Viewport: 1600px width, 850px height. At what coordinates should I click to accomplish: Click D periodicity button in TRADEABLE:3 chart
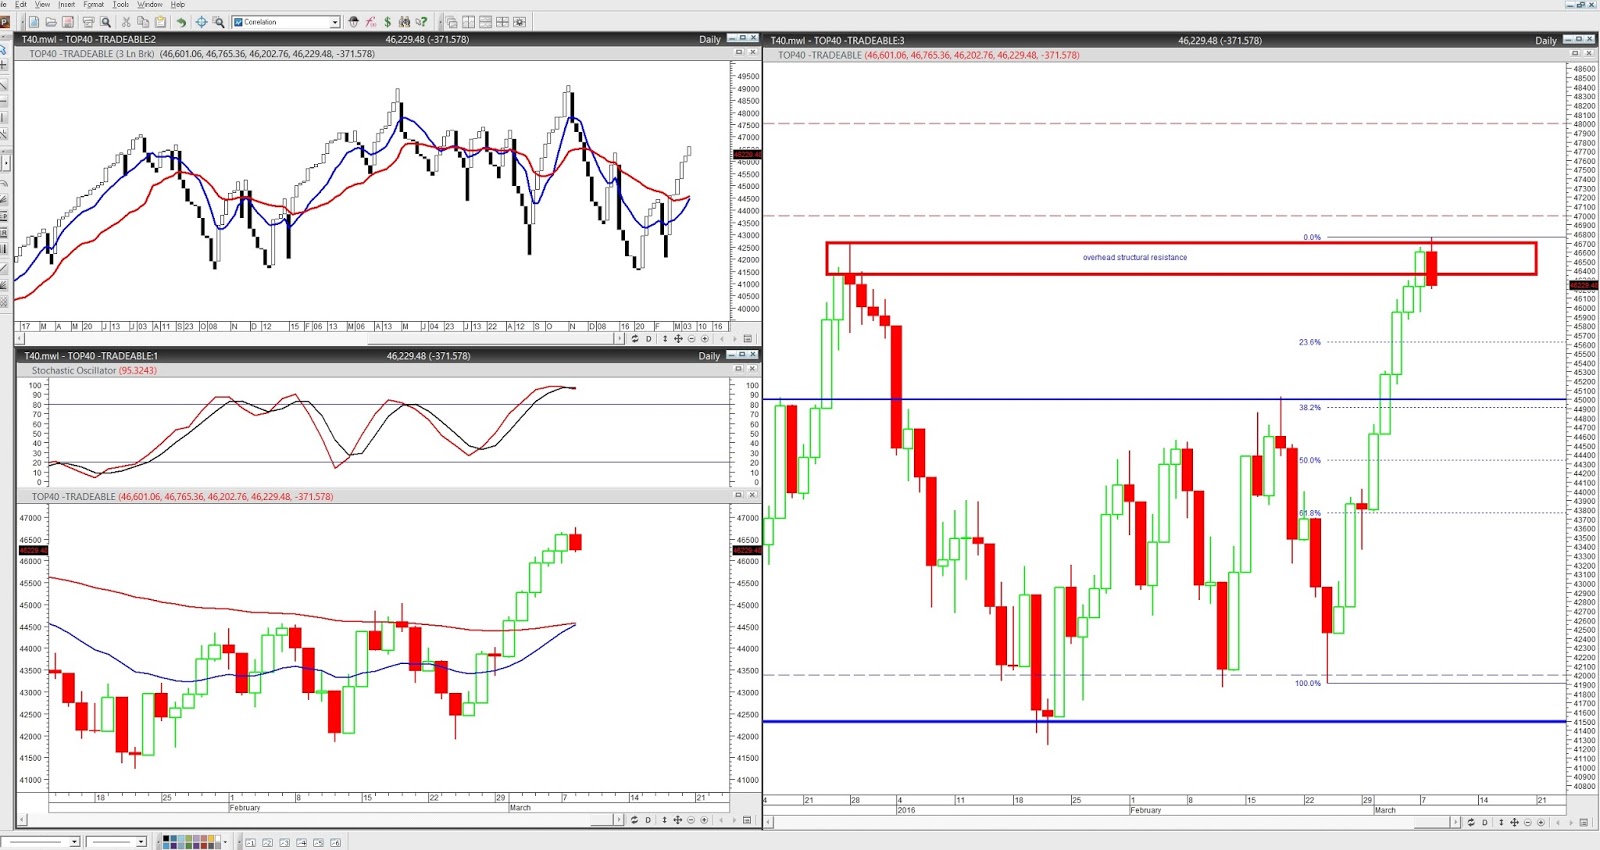[1485, 823]
